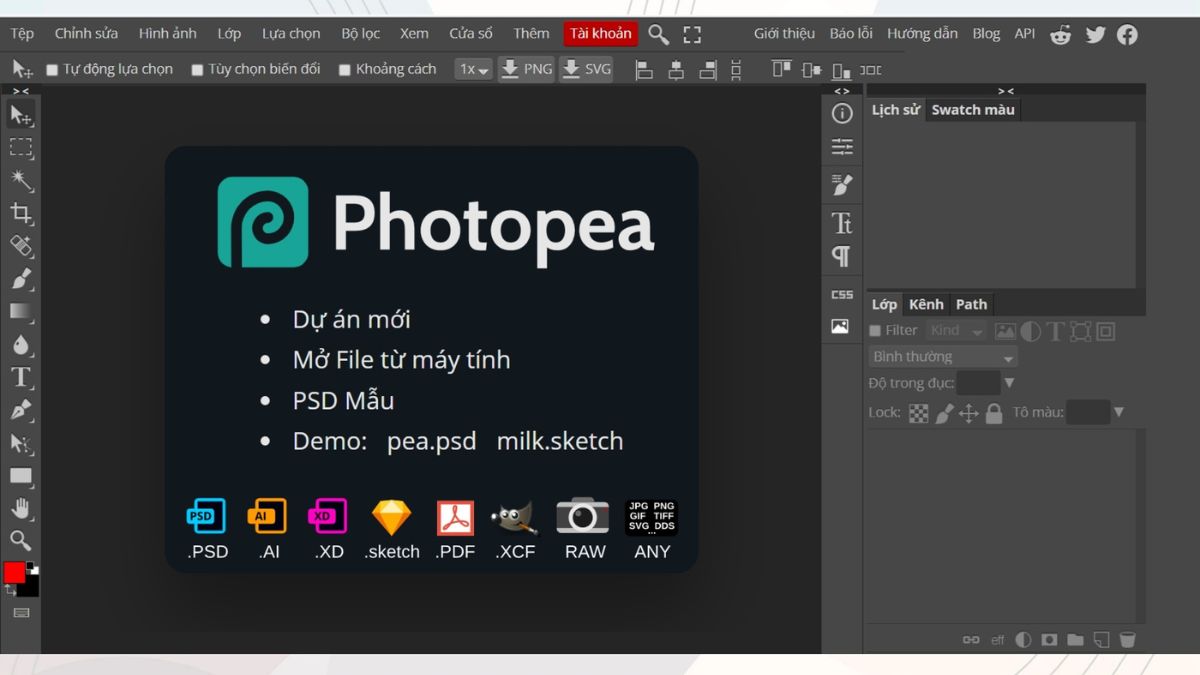Select the Rectangle shape tool

pyautogui.click(x=21, y=476)
